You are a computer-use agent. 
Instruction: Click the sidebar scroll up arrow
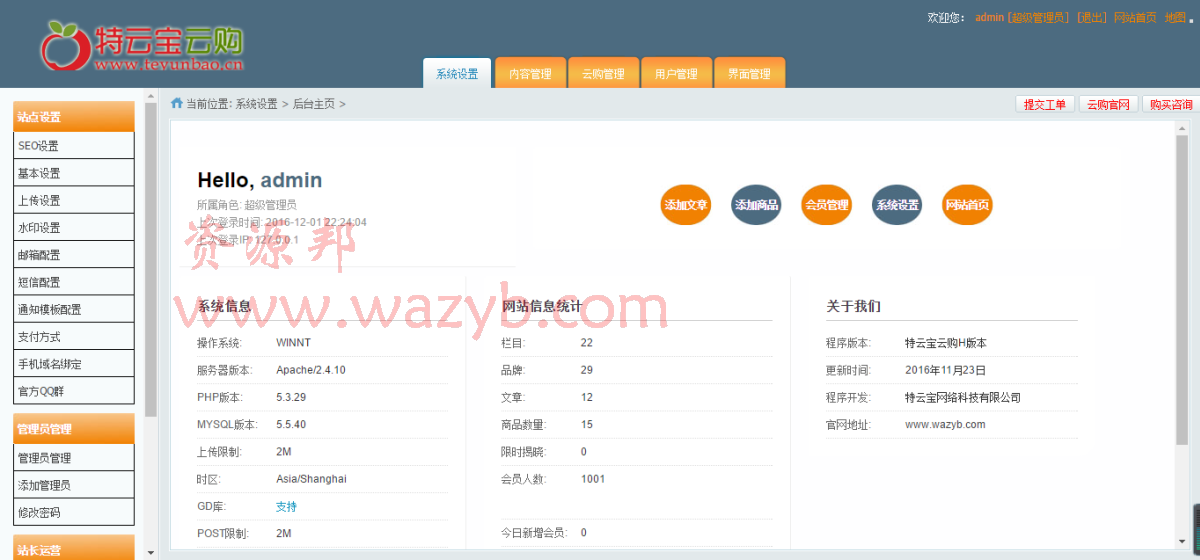[151, 96]
